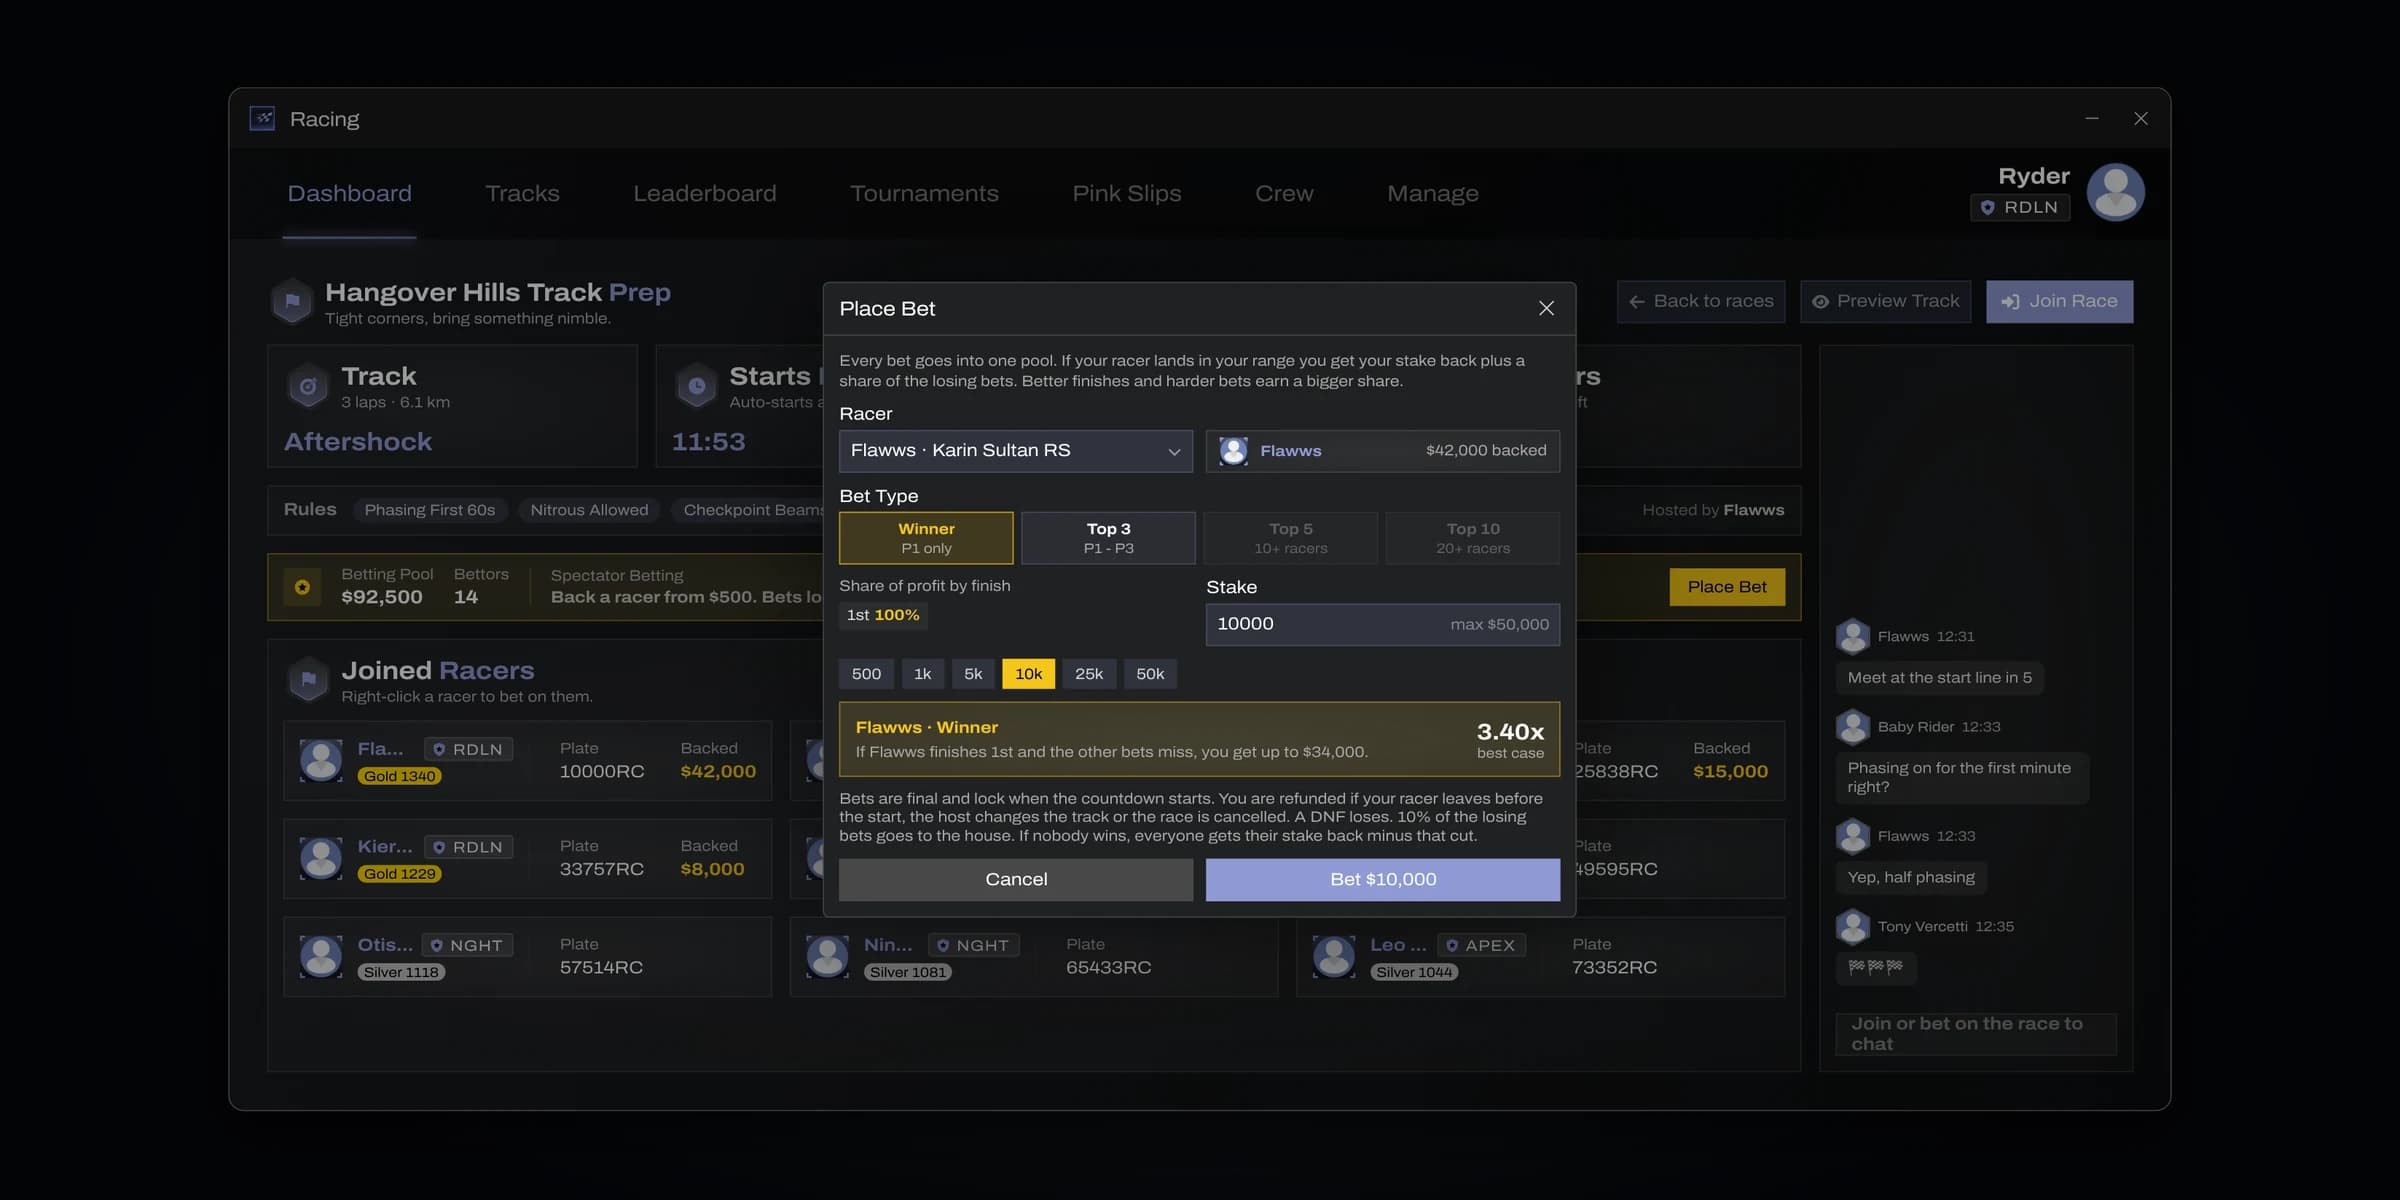Switch to the Tracks tab
Viewport: 2400px width, 1200px height.
point(522,194)
